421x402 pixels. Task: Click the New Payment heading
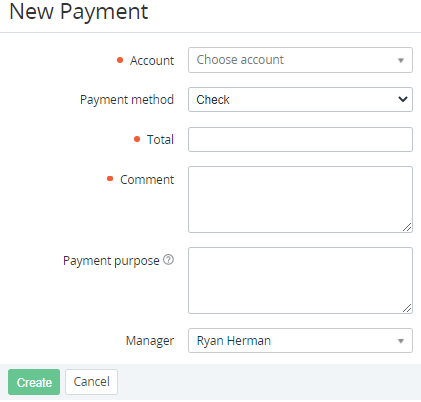point(79,12)
